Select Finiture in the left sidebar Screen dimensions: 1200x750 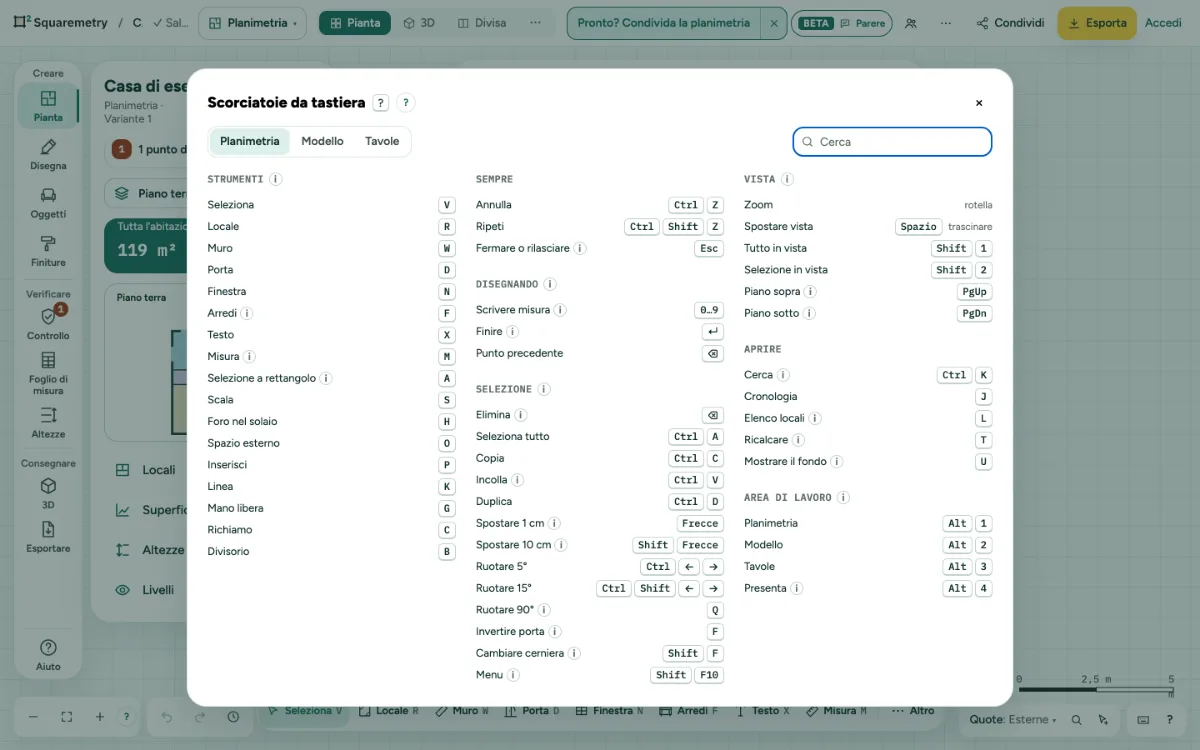pos(48,251)
